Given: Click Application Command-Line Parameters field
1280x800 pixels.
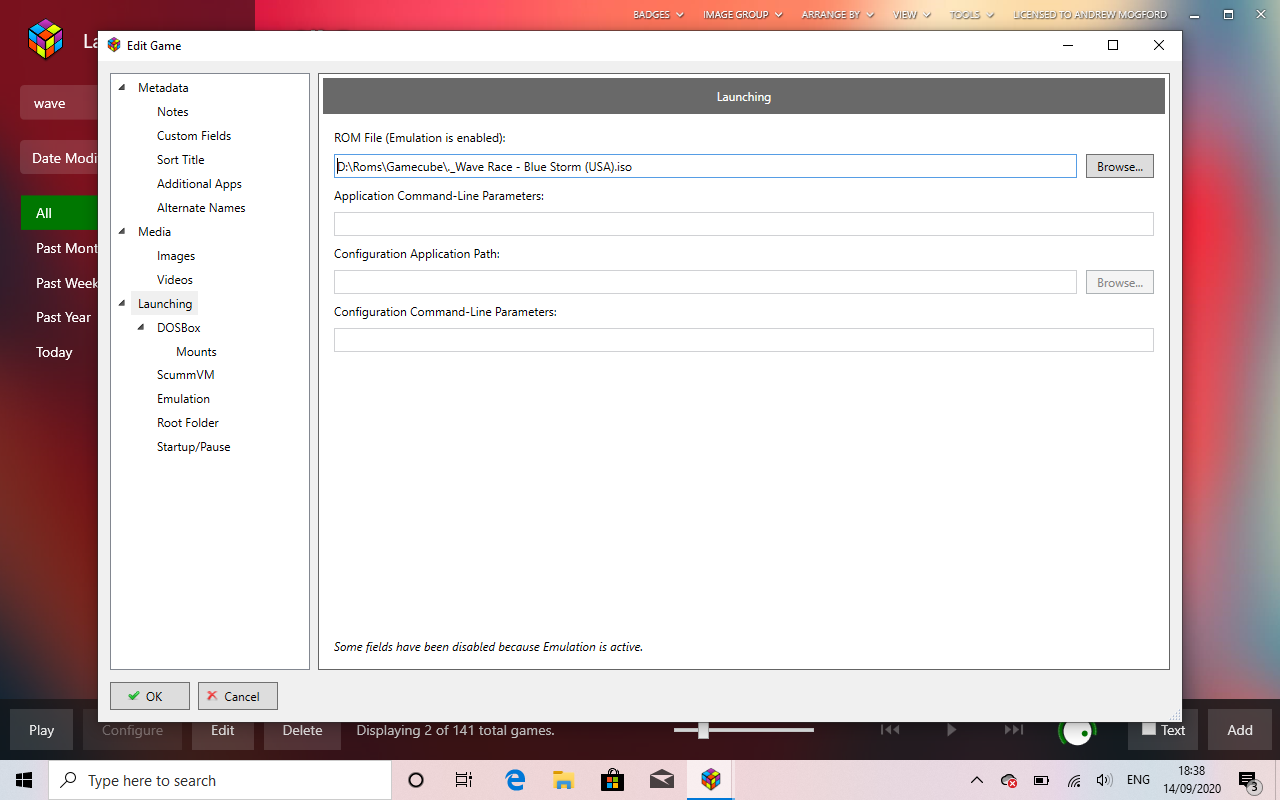Looking at the screenshot, I should pos(744,224).
